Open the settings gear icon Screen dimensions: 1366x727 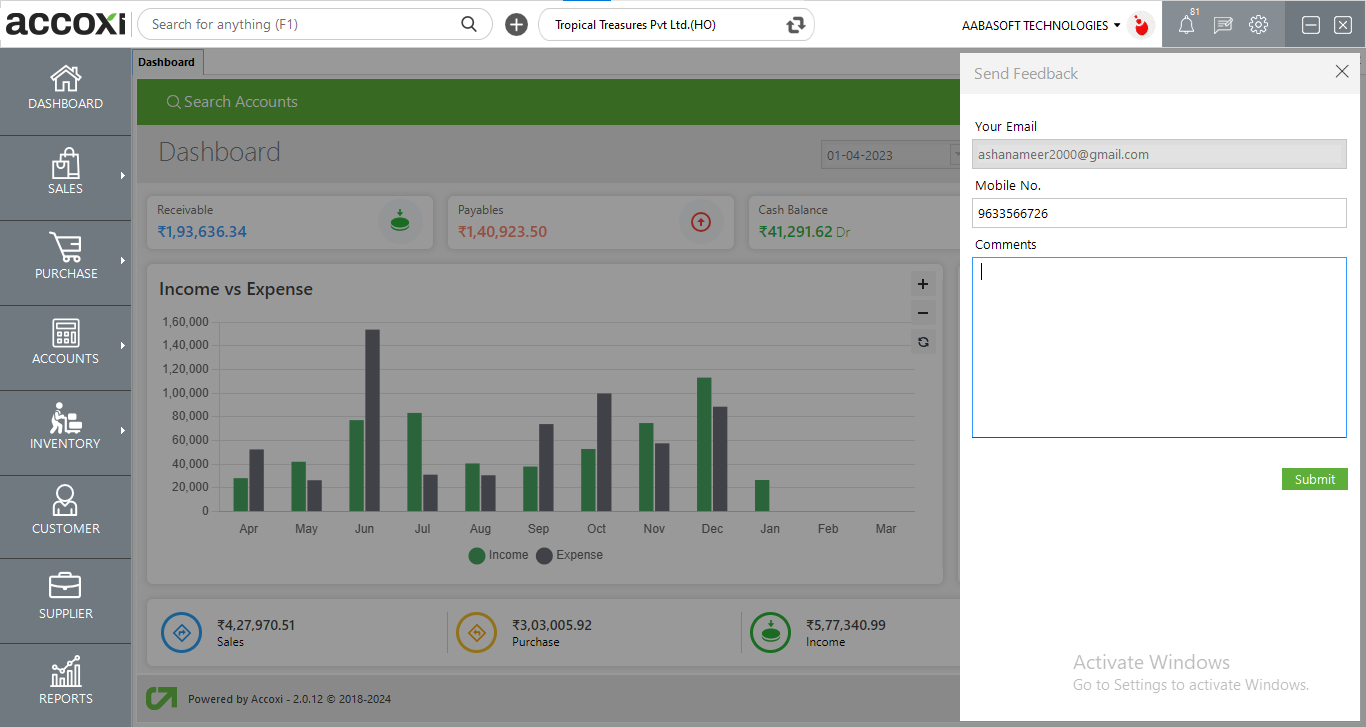(x=1258, y=25)
